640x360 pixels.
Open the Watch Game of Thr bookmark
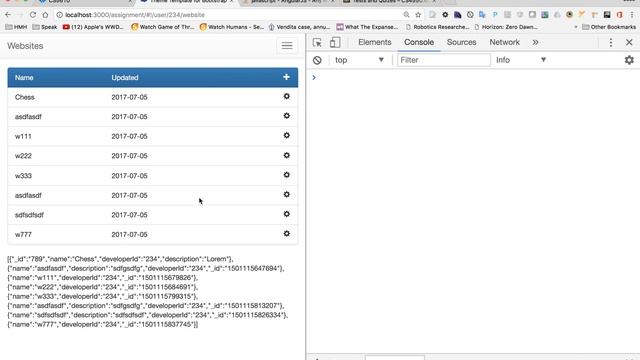pos(162,27)
